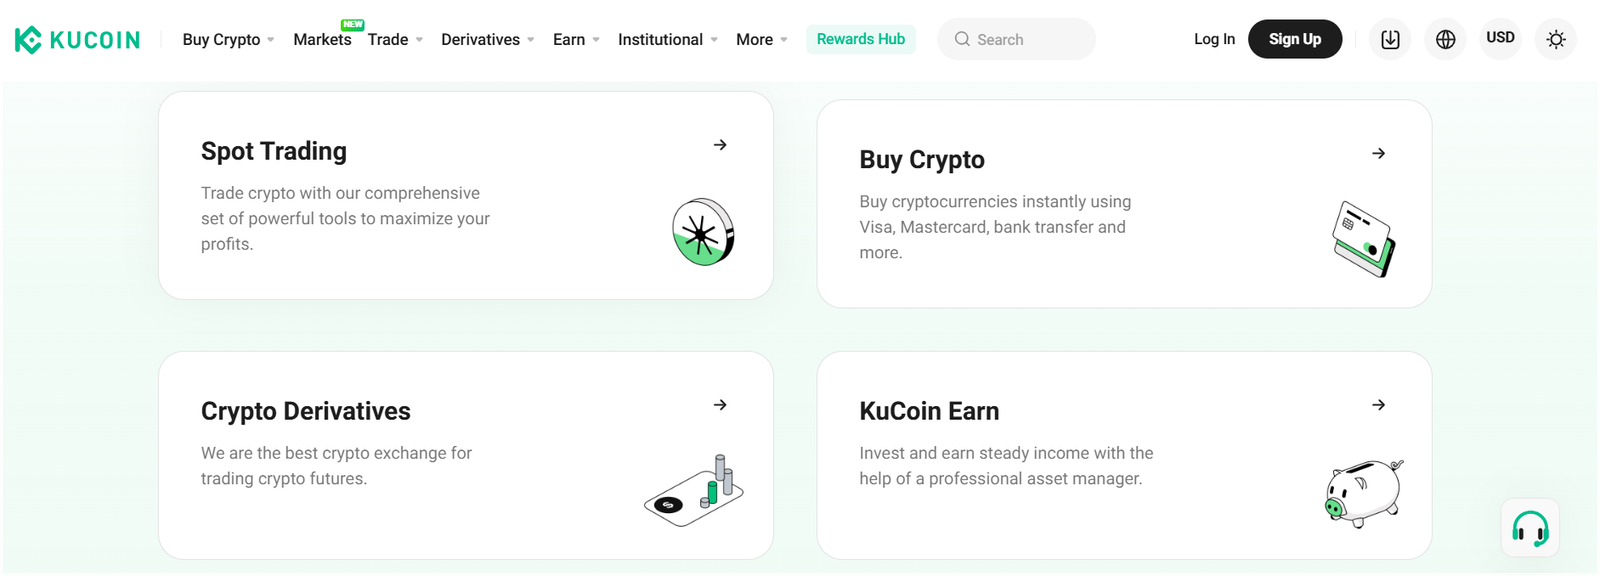This screenshot has width=1600, height=576.
Task: Open the Markets menu item
Action: click(320, 39)
